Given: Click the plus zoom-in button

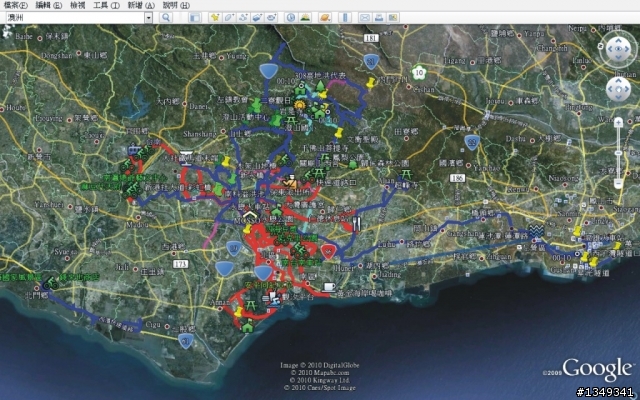Looking at the screenshot, I should (x=618, y=122).
